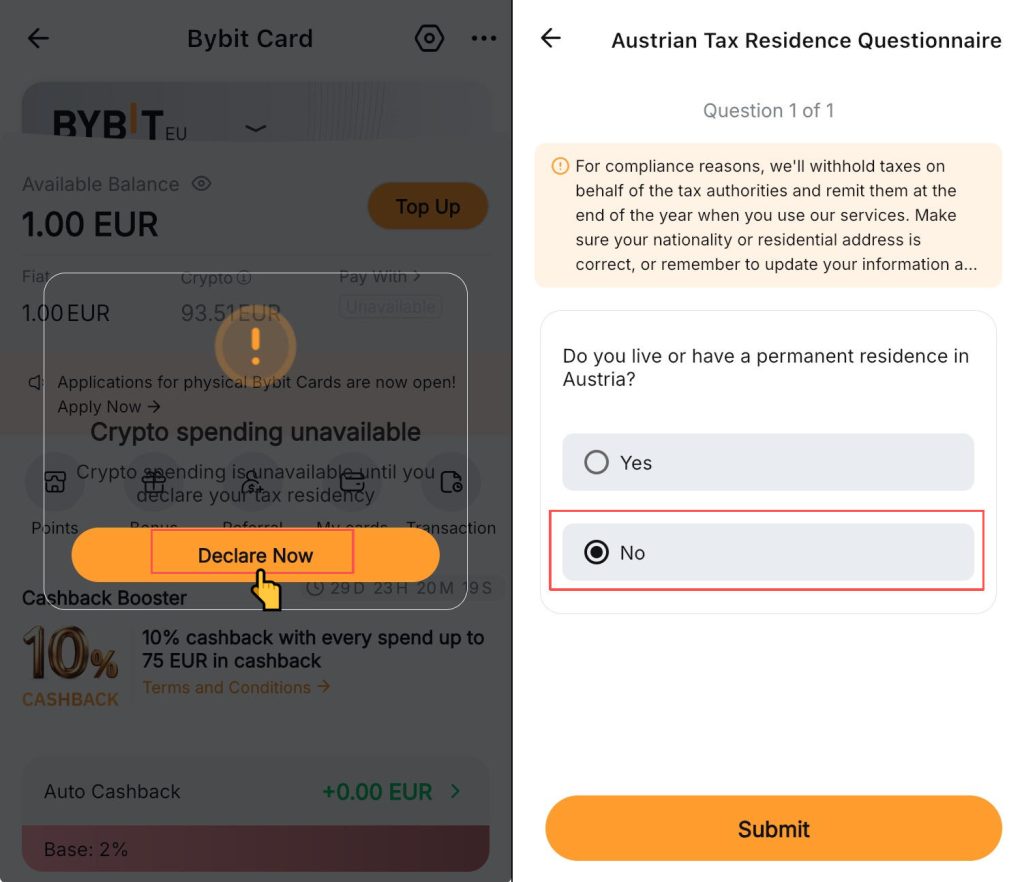The image size is (1024, 882).
Task: Open the Pay With selector
Action: click(x=380, y=276)
